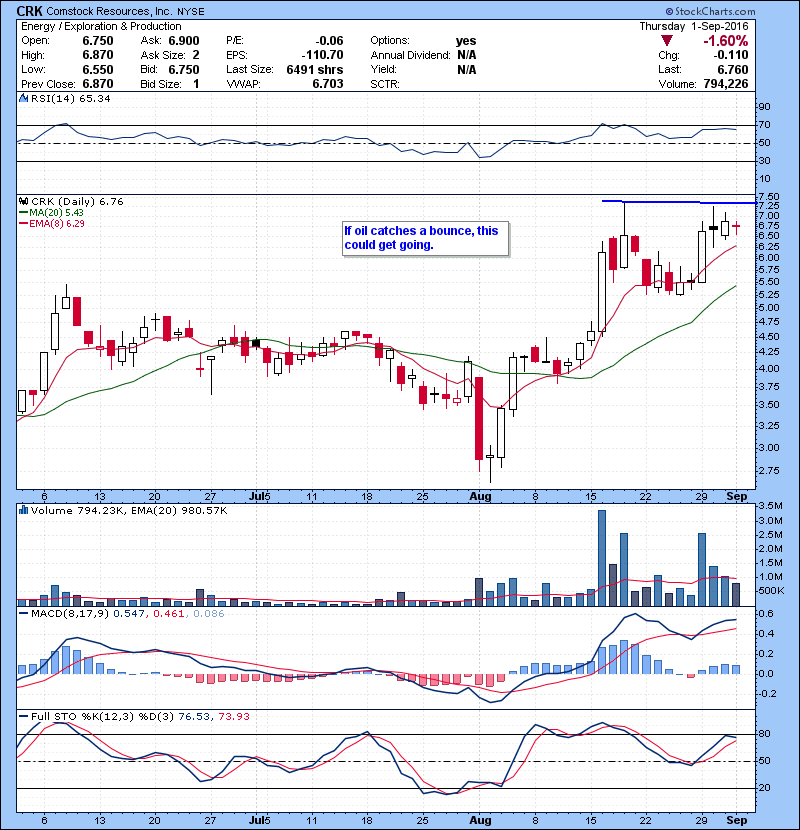The width and height of the screenshot is (800, 830).
Task: Click the Aug label on price chart axis
Action: click(x=480, y=497)
